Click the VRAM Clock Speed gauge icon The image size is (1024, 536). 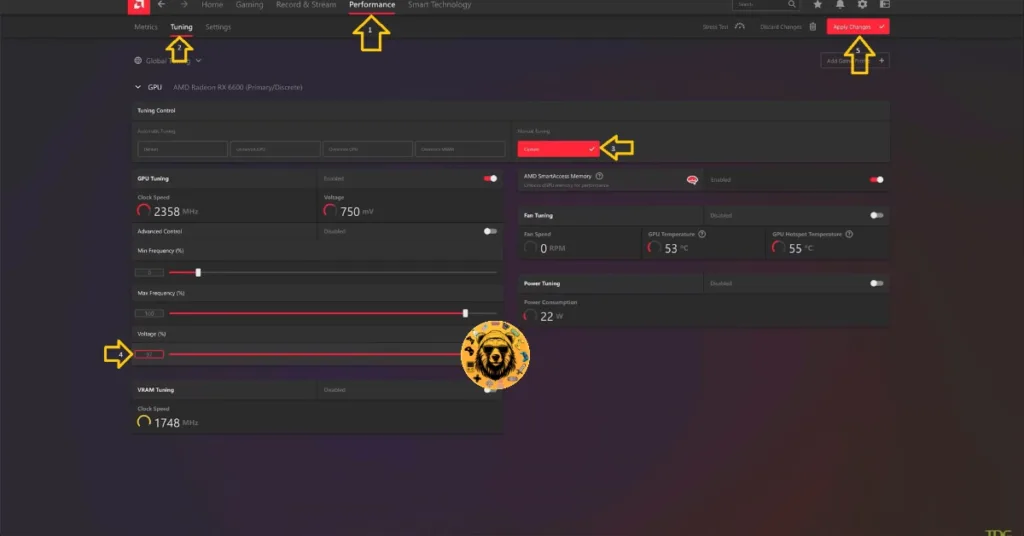coord(144,422)
